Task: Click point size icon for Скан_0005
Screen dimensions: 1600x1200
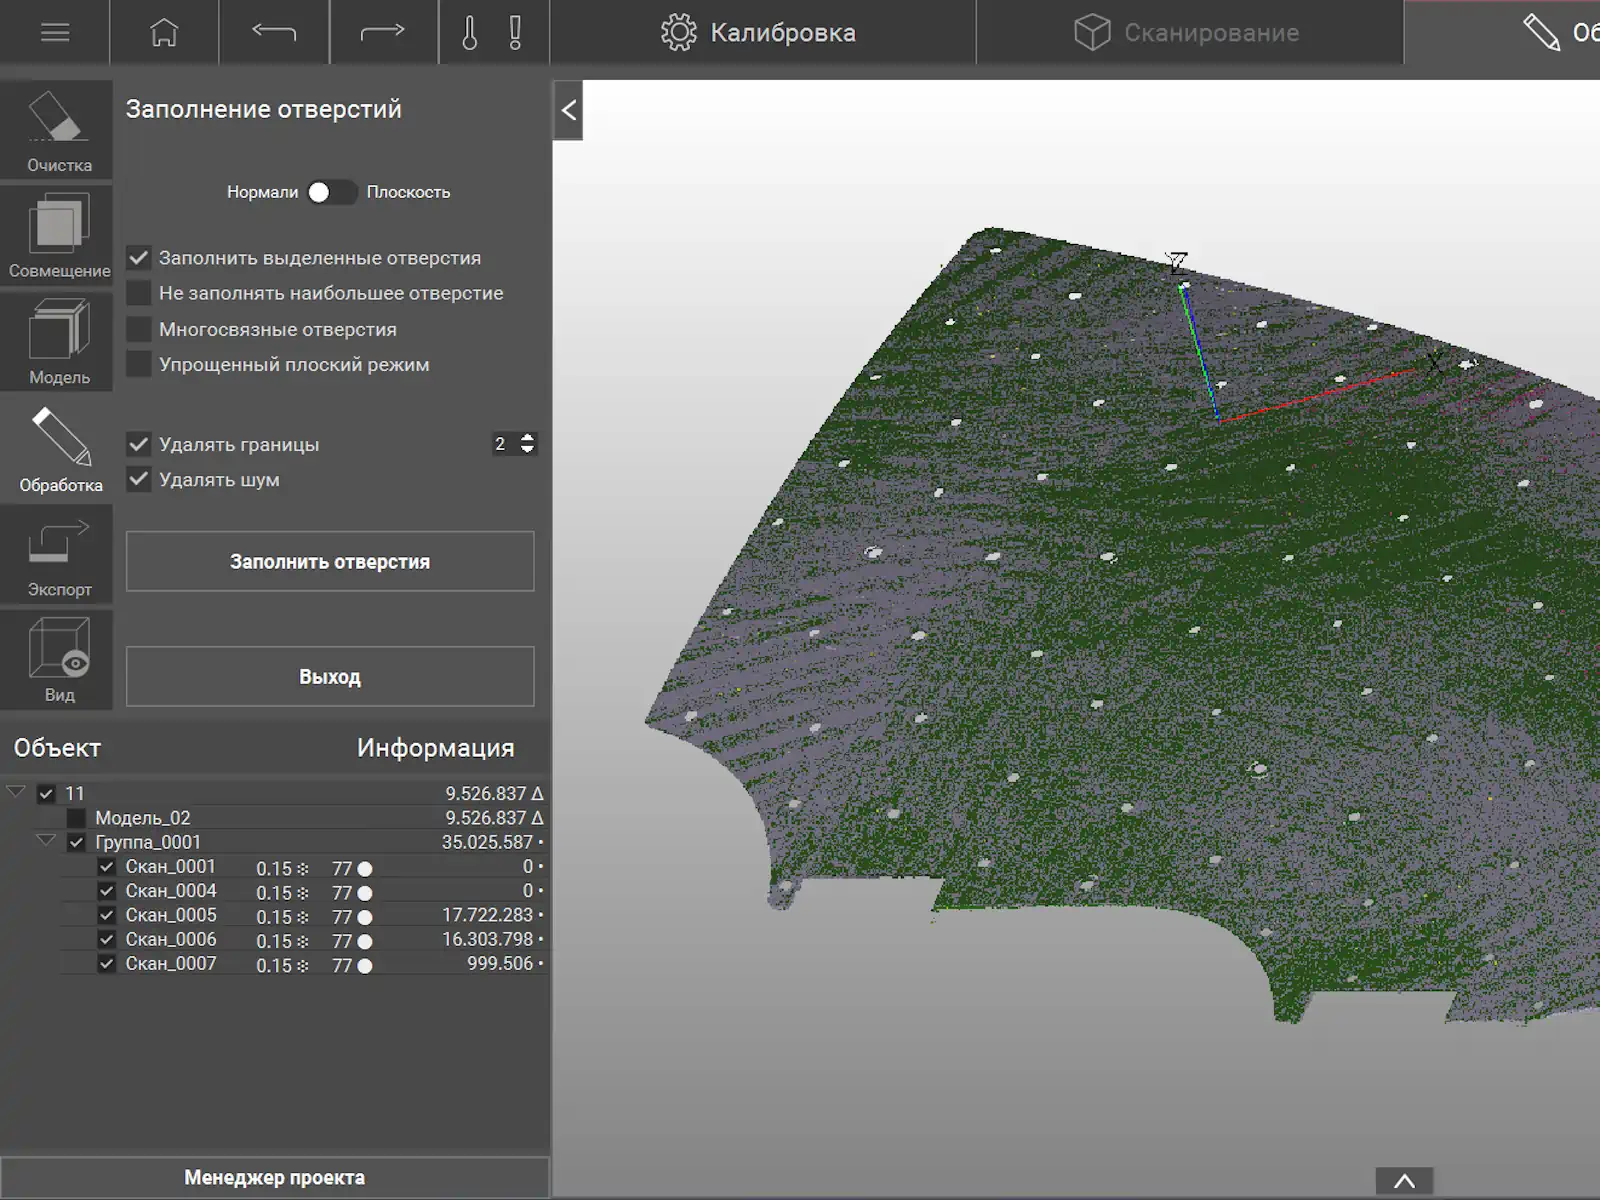Action: click(302, 917)
